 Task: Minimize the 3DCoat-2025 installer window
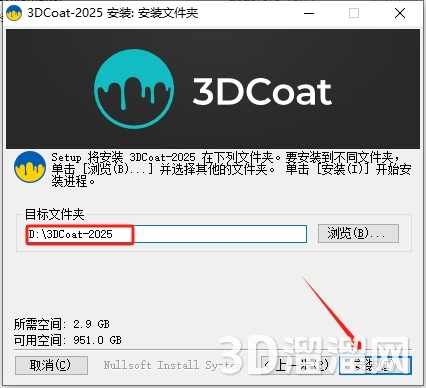click(309, 13)
